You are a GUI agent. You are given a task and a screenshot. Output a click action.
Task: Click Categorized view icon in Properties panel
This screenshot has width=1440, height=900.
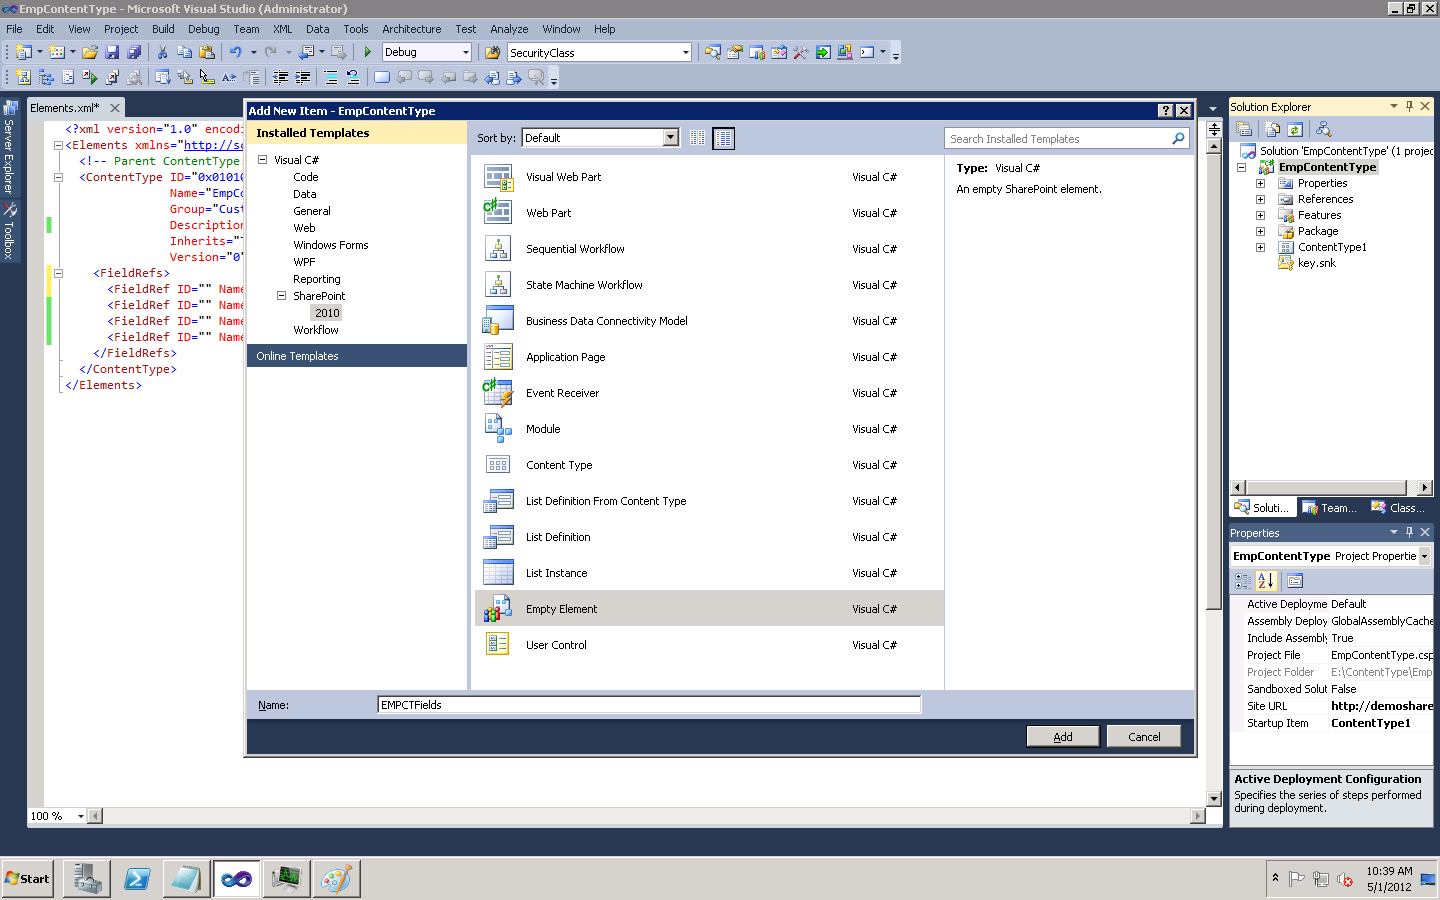click(1243, 581)
